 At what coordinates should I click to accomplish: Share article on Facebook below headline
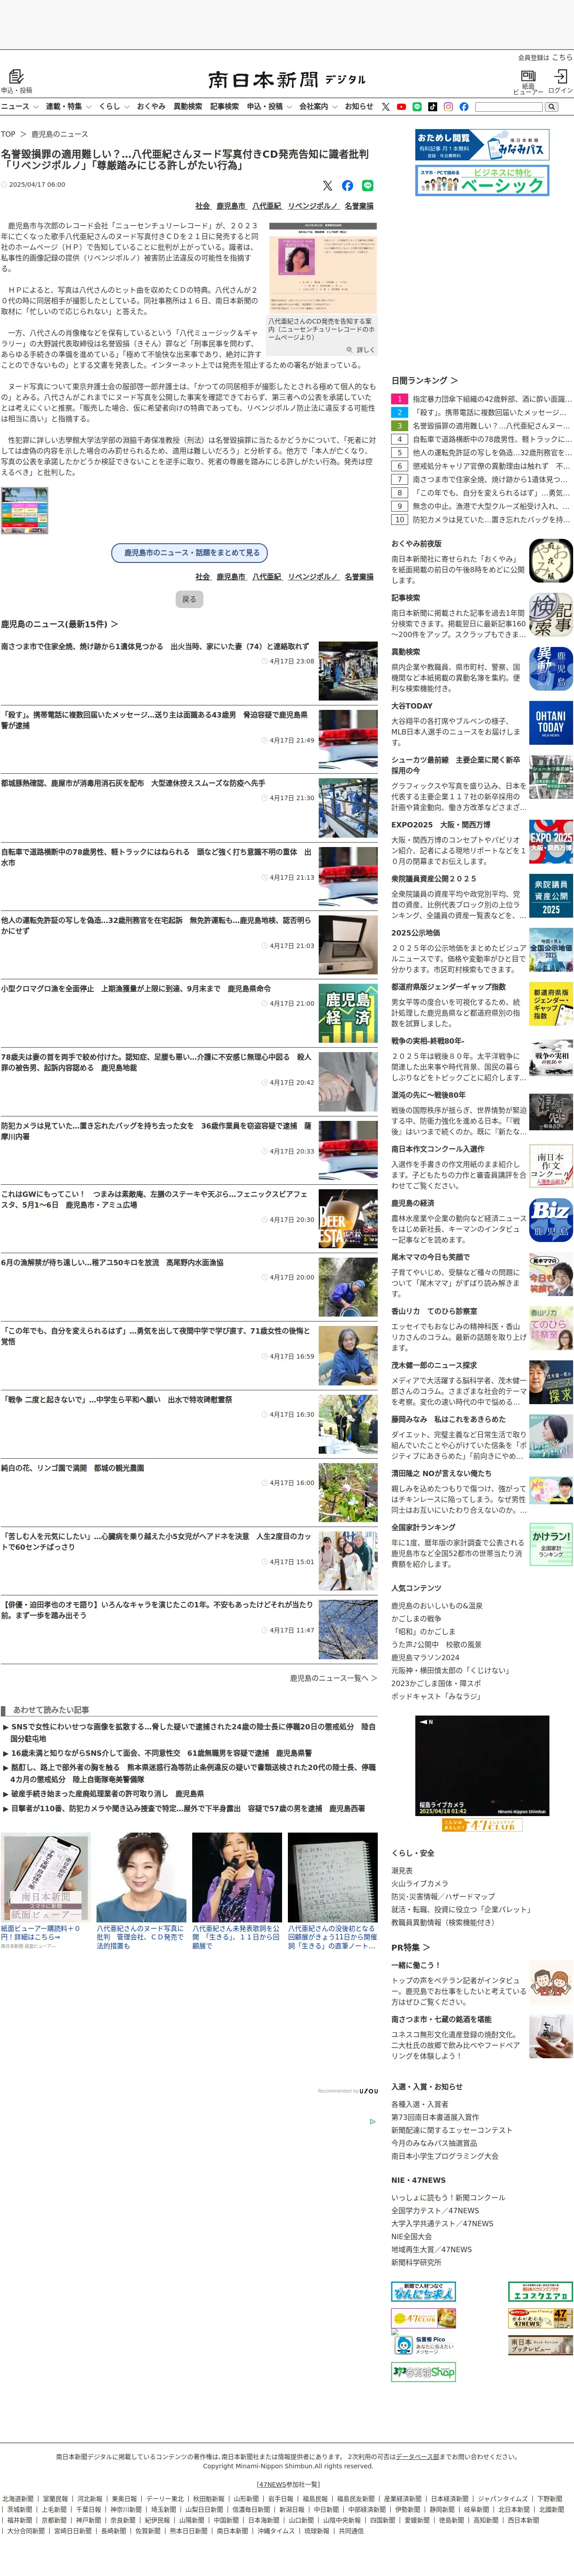tap(347, 186)
